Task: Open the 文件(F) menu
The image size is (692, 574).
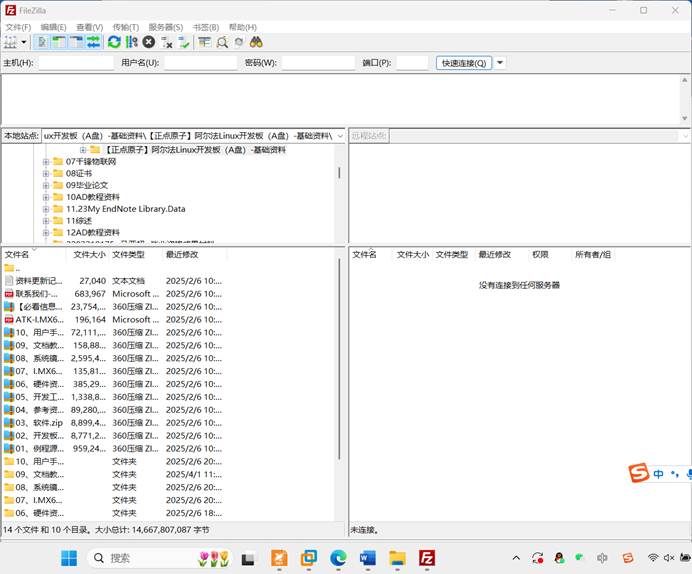Action: point(18,27)
